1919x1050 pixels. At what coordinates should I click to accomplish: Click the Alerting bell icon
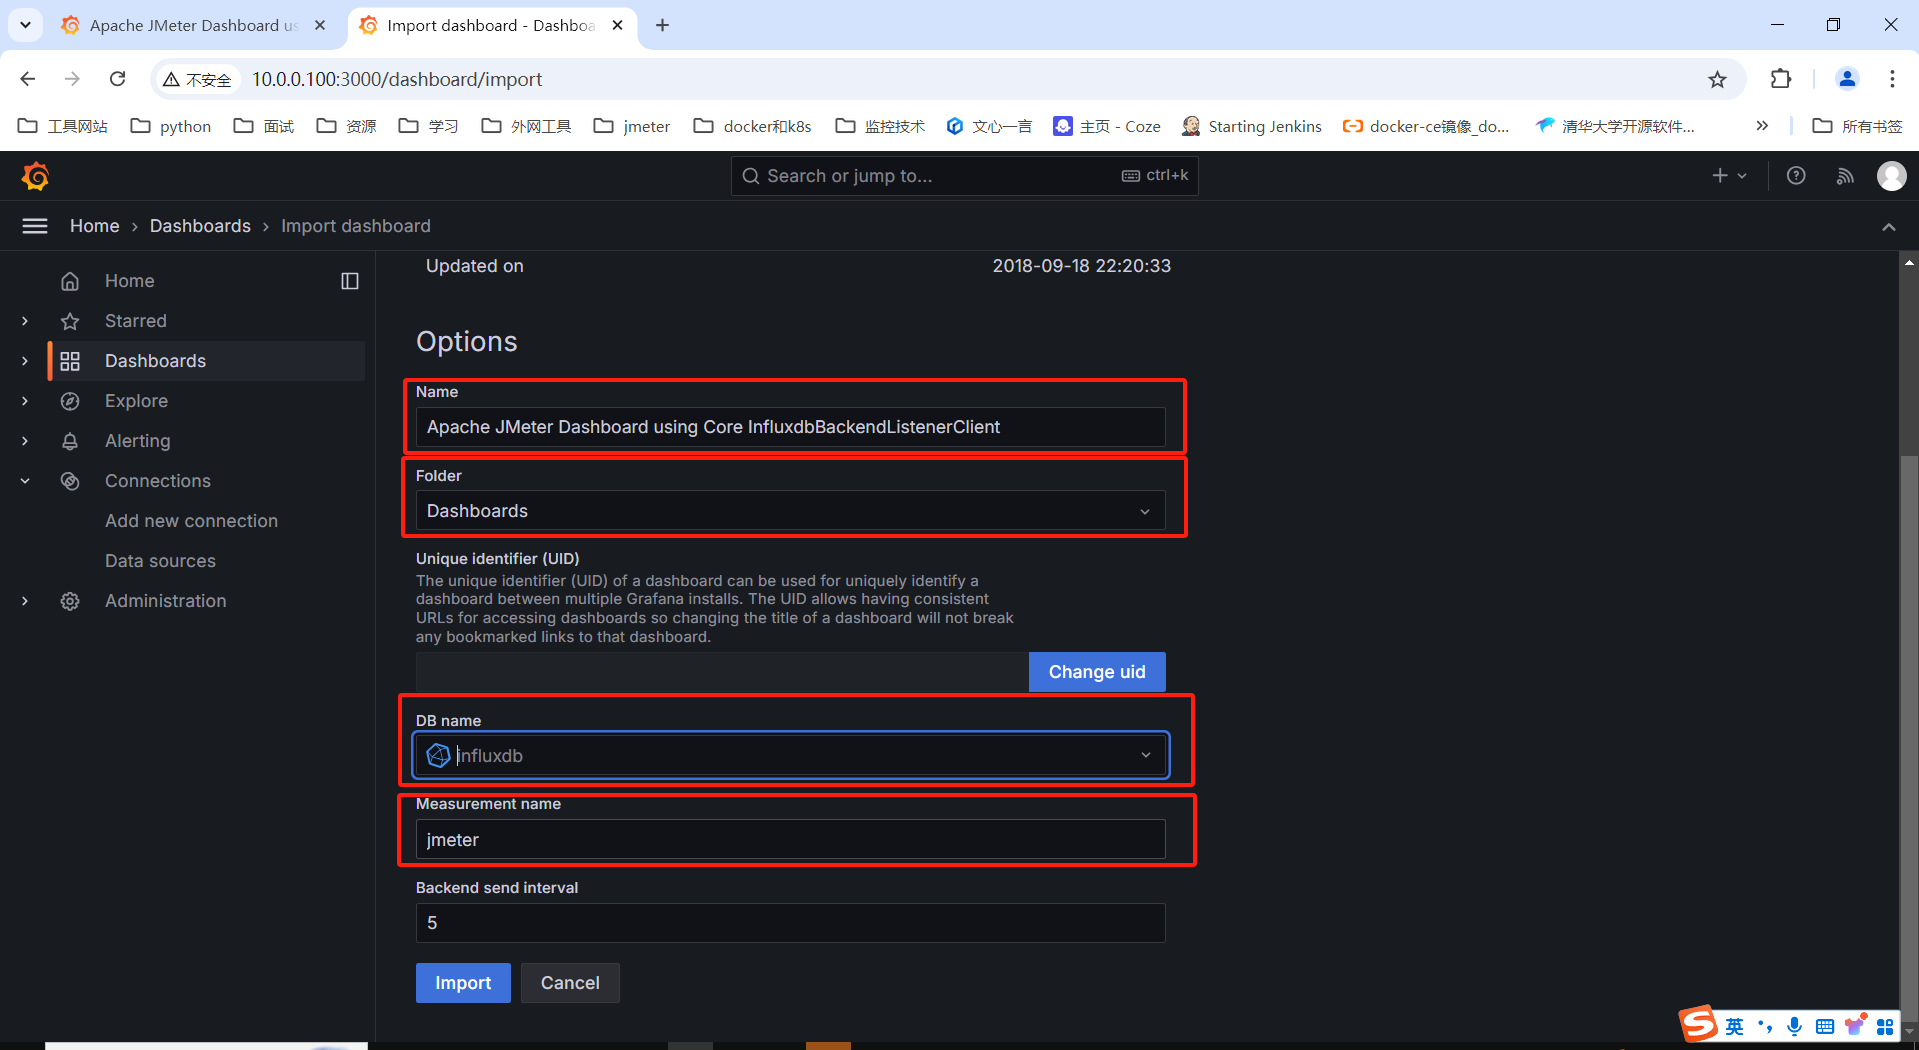70,441
